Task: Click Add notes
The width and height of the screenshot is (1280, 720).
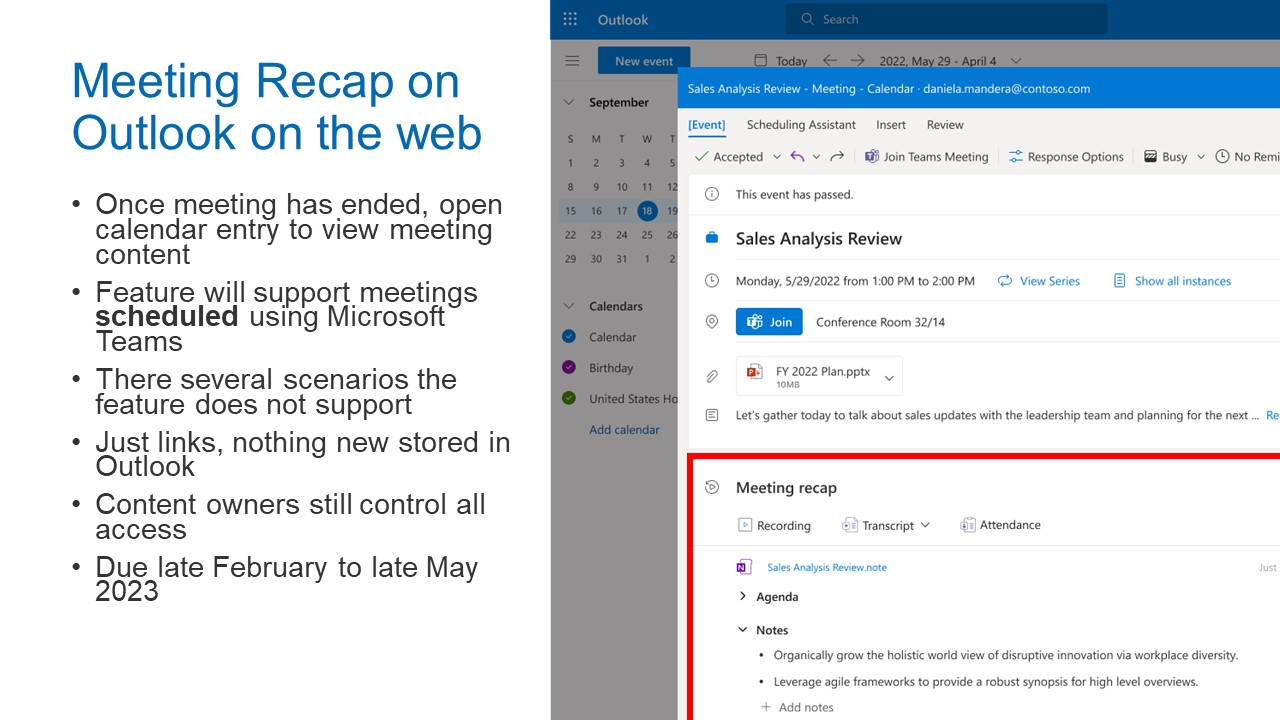Action: pyautogui.click(x=797, y=707)
